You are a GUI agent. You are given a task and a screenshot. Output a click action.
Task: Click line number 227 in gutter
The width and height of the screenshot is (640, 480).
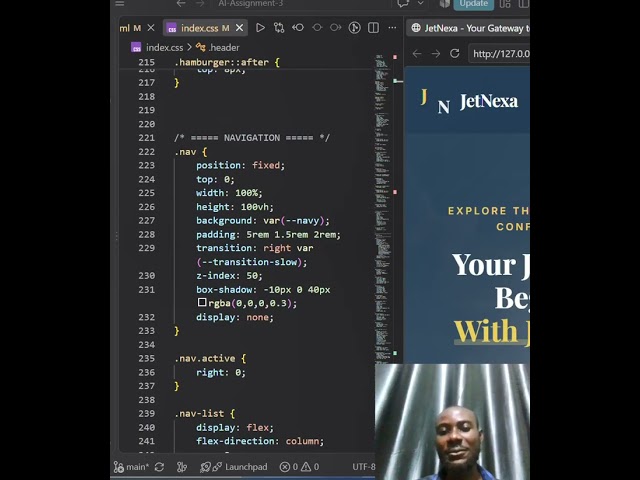[x=147, y=220]
